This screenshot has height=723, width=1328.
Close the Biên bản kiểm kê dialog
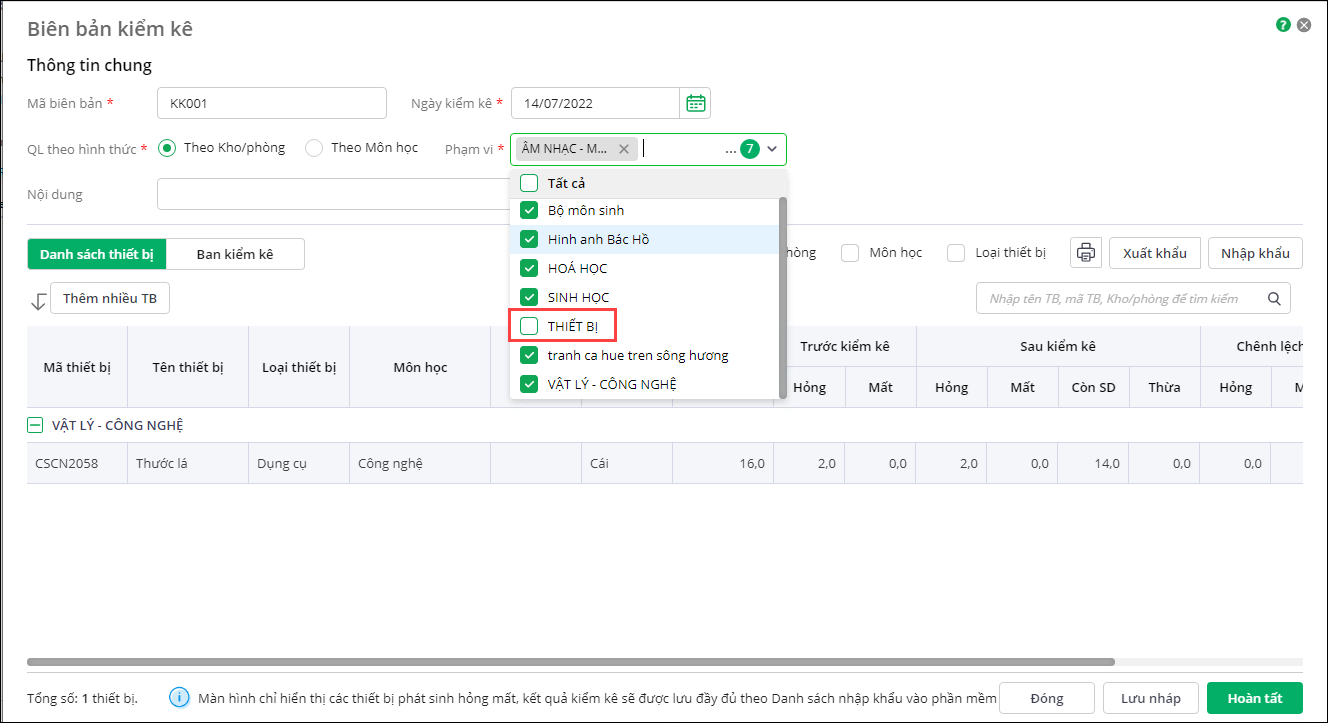coord(1304,25)
